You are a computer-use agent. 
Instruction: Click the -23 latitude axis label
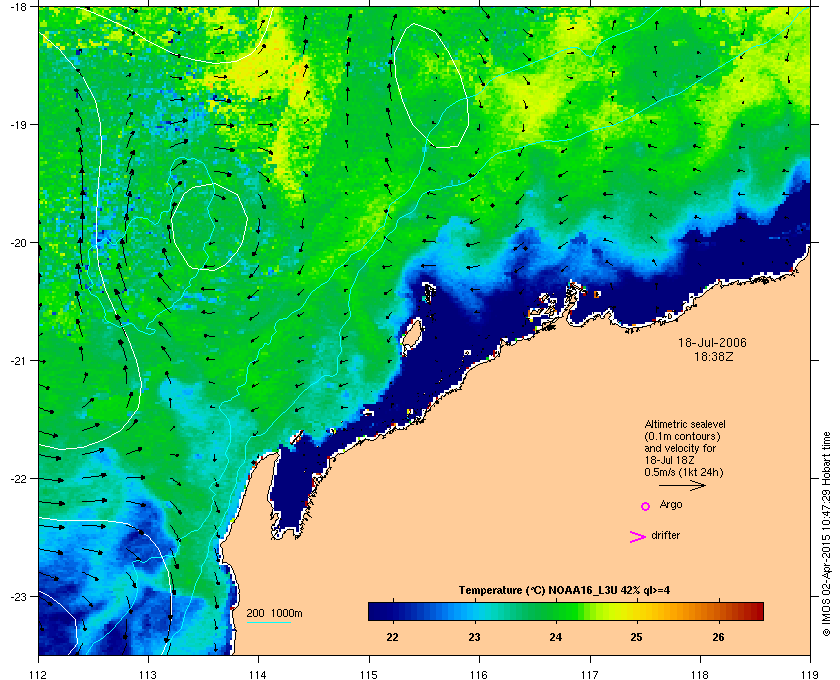click(18, 596)
